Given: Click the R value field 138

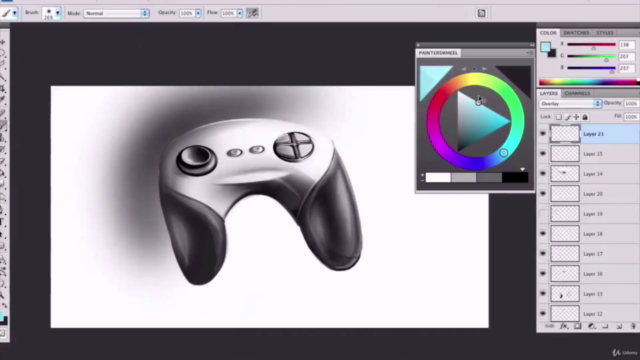Looking at the screenshot, I should tap(627, 45).
